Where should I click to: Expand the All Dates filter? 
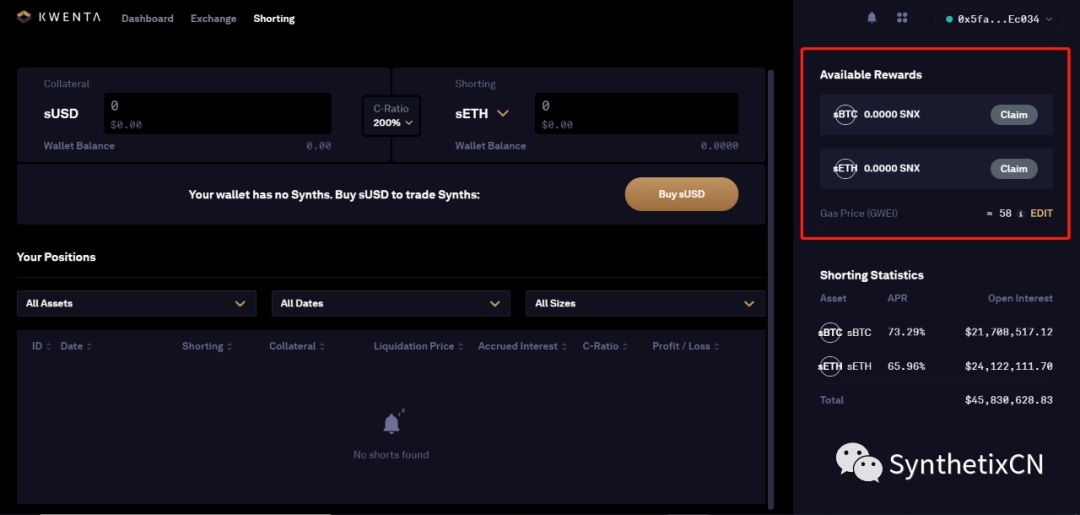coord(391,303)
